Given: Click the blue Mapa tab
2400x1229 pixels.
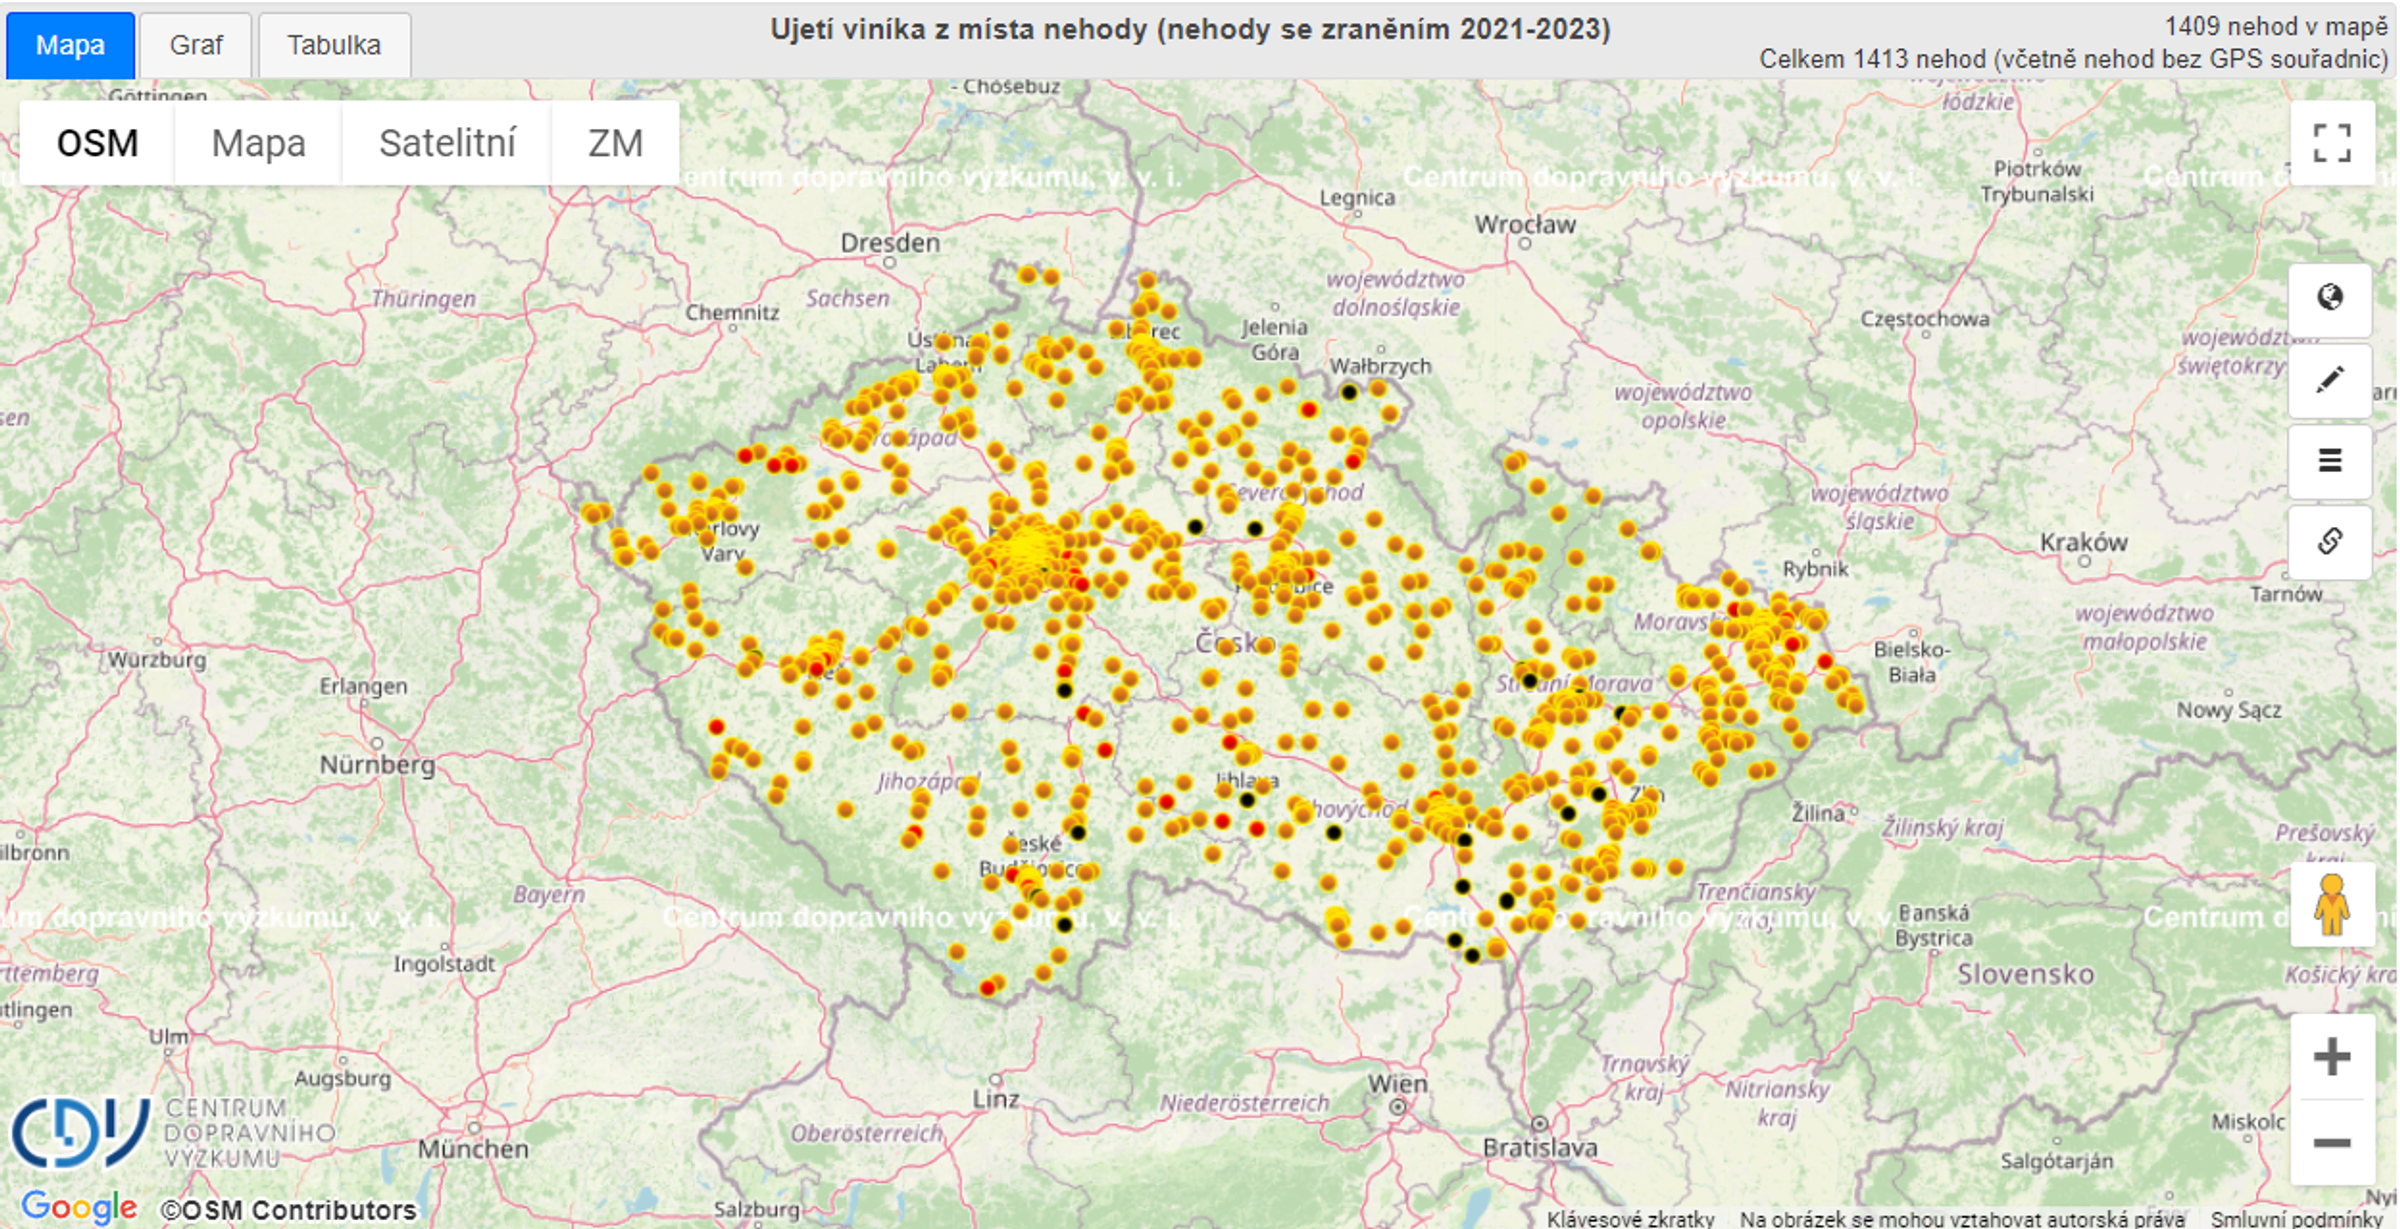Looking at the screenshot, I should point(70,45).
